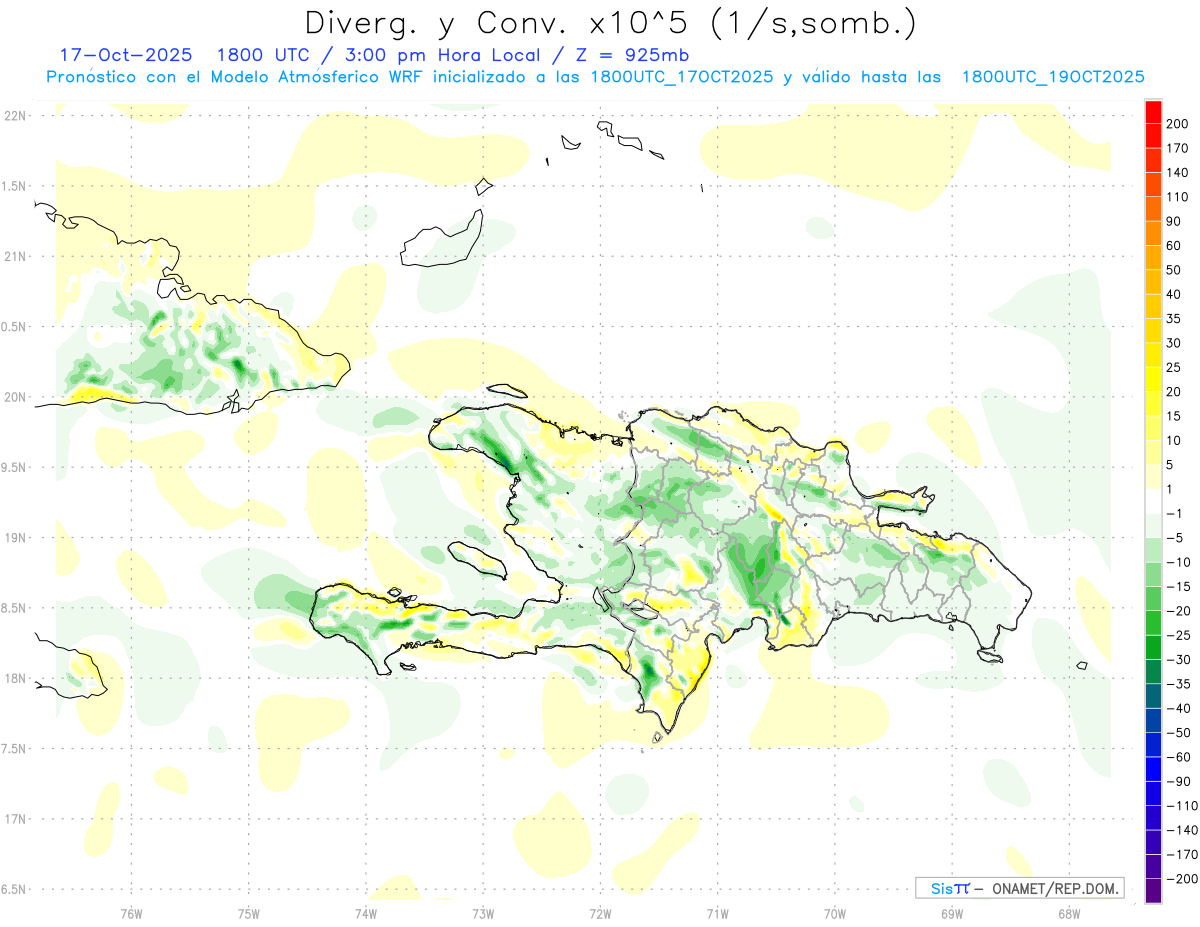Click the colorbar label '110'
This screenshot has height=927, width=1200.
point(1178,197)
